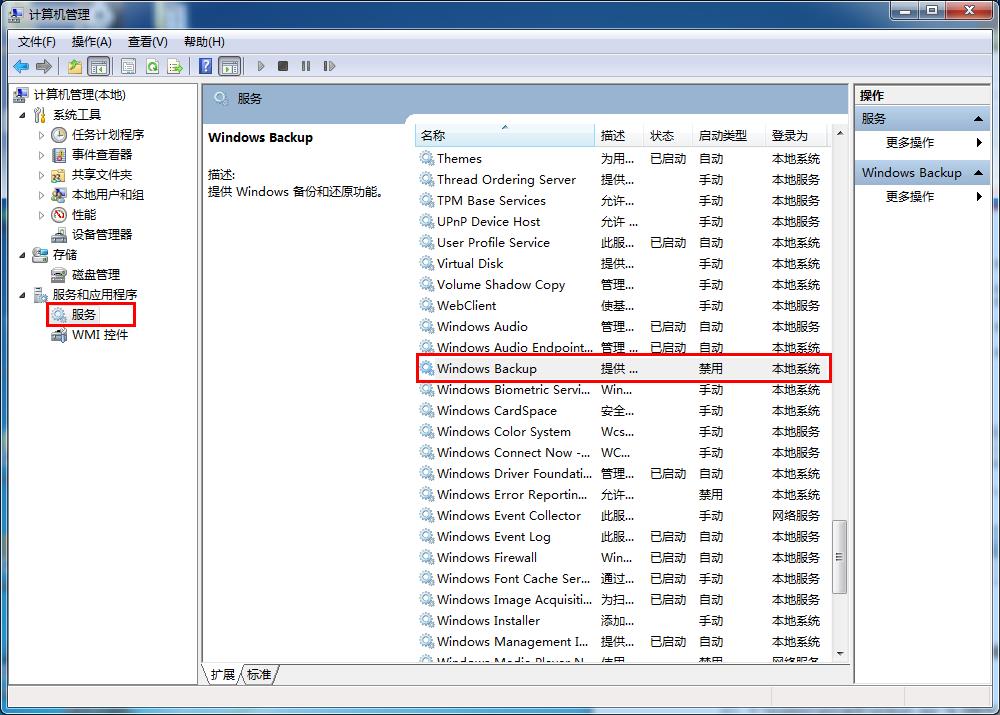The width and height of the screenshot is (1000, 715).
Task: Select Shared Folders (共享文件夹) tree icon
Action: point(59,175)
